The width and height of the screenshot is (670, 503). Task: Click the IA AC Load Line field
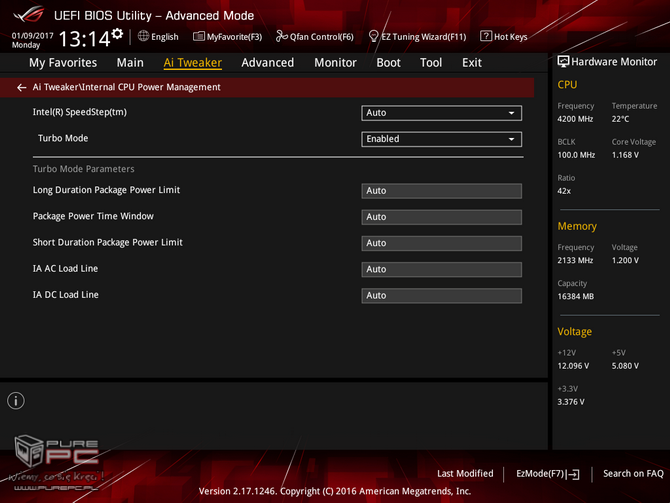point(441,270)
